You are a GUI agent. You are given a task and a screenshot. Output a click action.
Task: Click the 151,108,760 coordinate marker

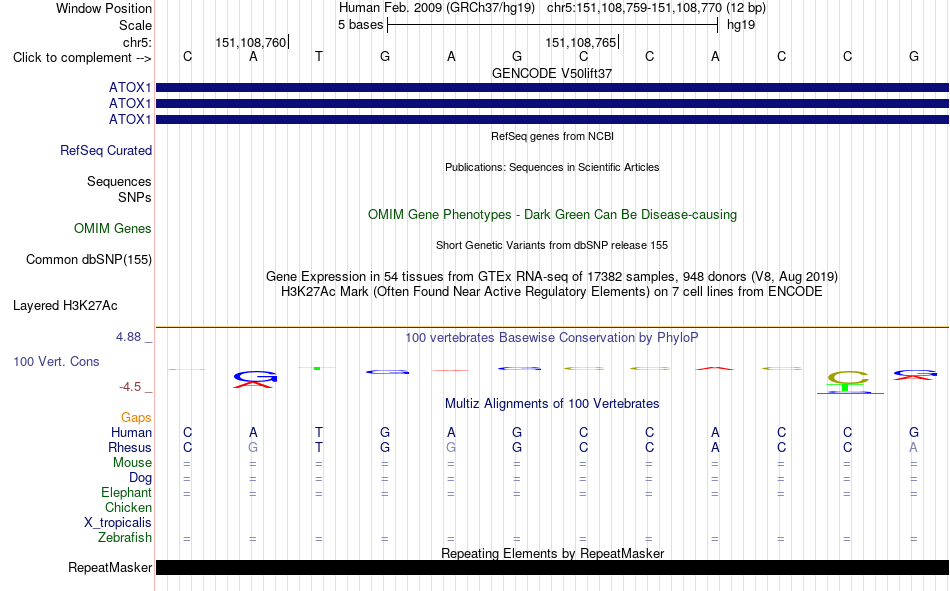[x=251, y=42]
